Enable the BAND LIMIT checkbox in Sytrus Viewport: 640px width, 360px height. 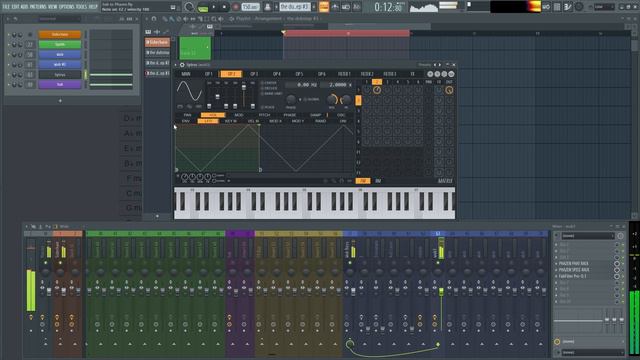point(262,94)
